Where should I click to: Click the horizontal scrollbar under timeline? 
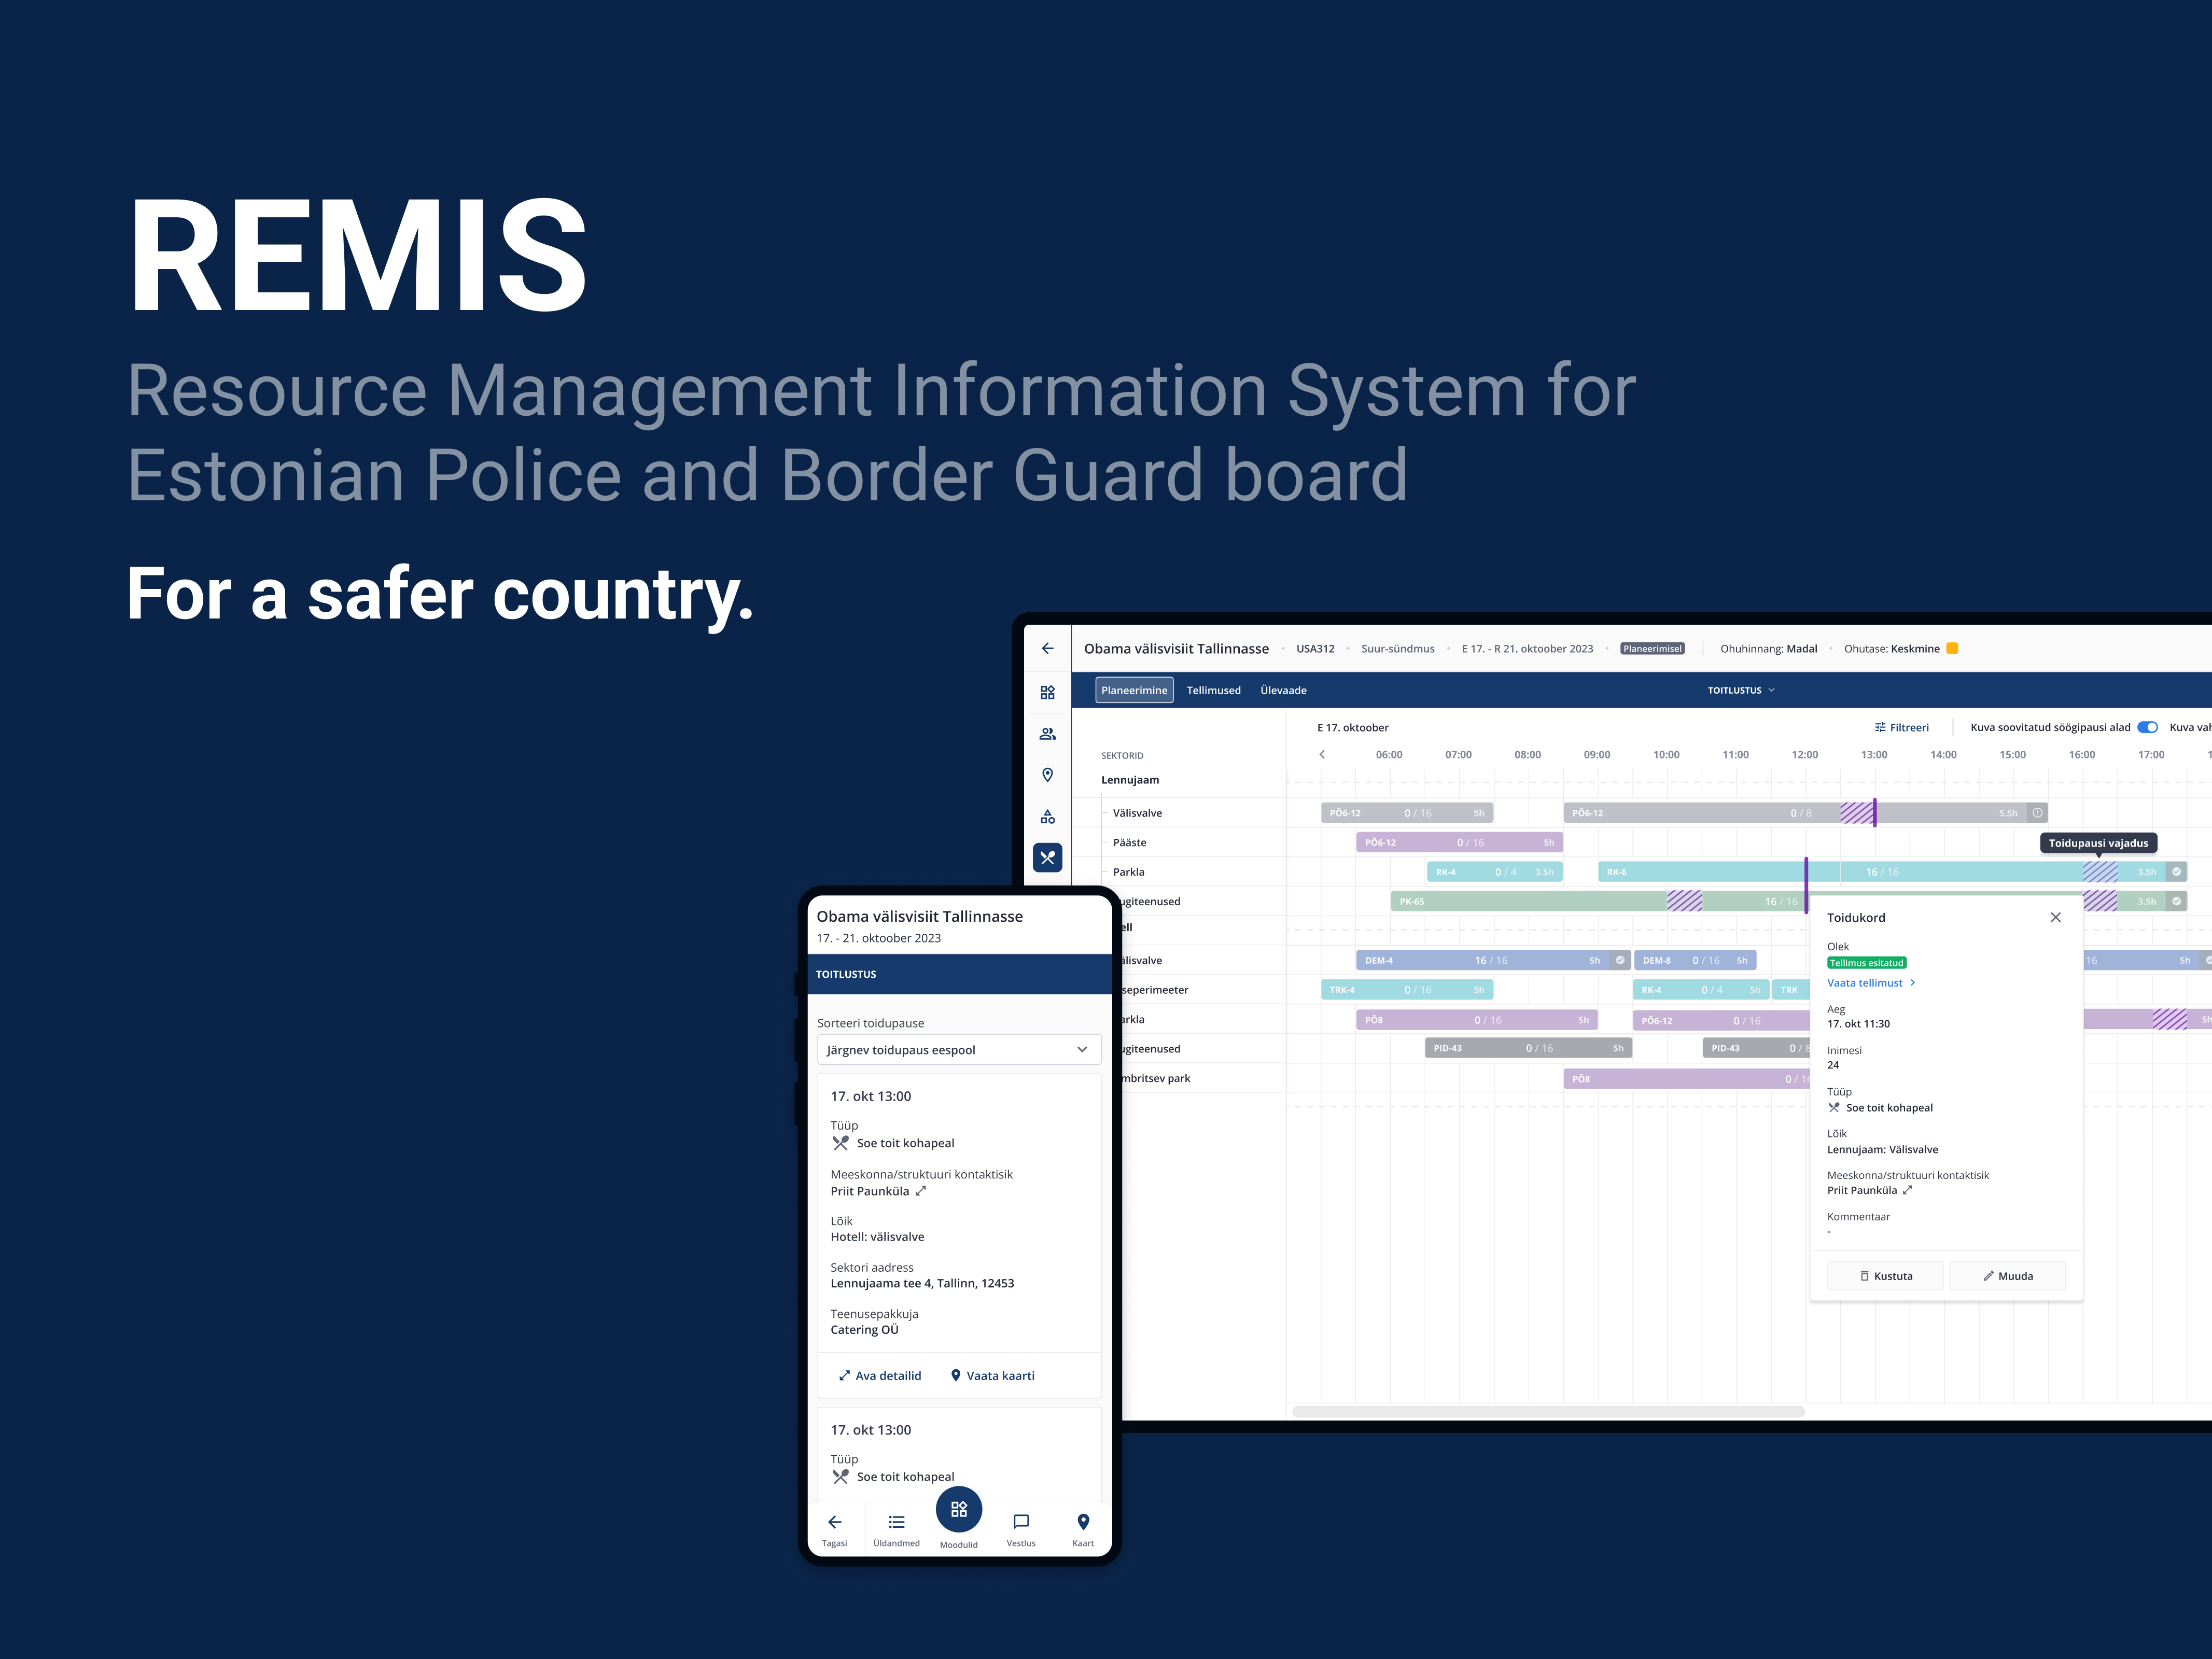tap(1548, 1411)
